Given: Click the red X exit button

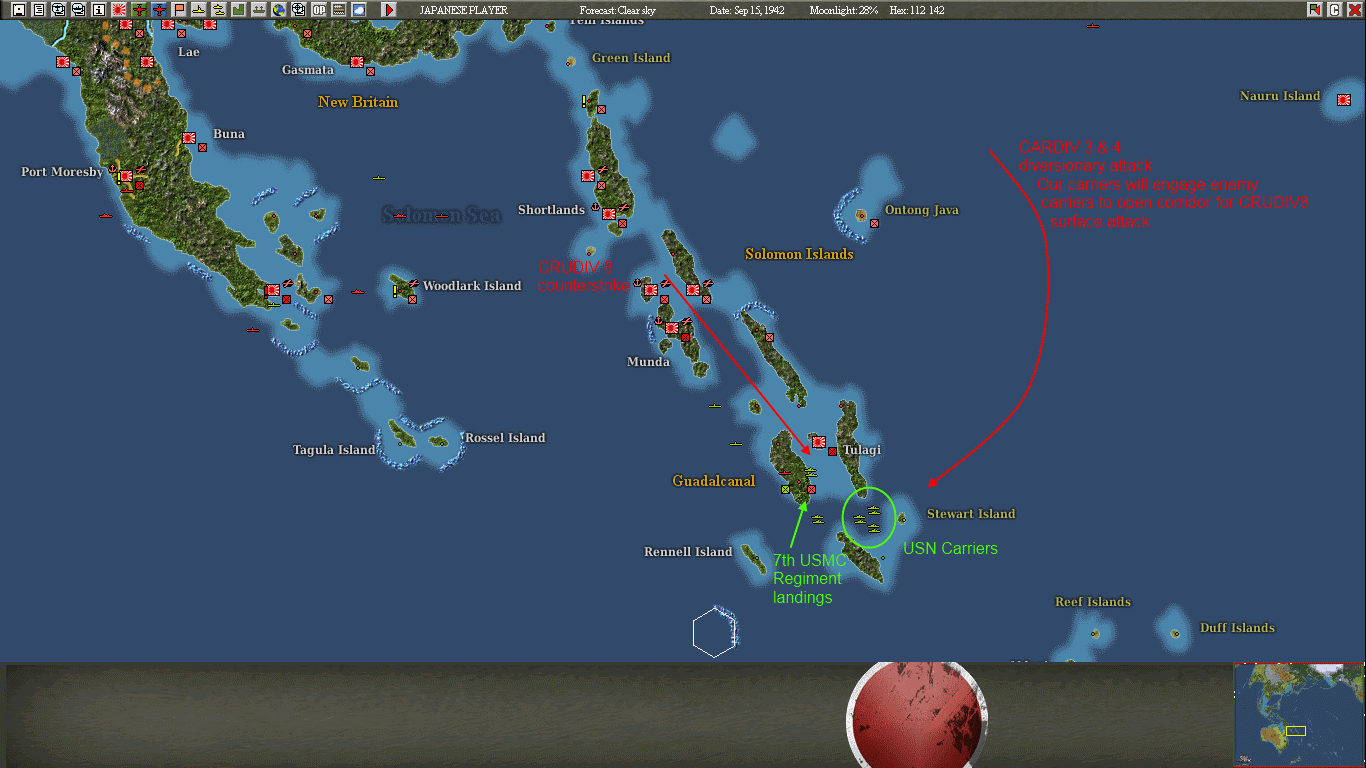Looking at the screenshot, I should pos(1353,10).
